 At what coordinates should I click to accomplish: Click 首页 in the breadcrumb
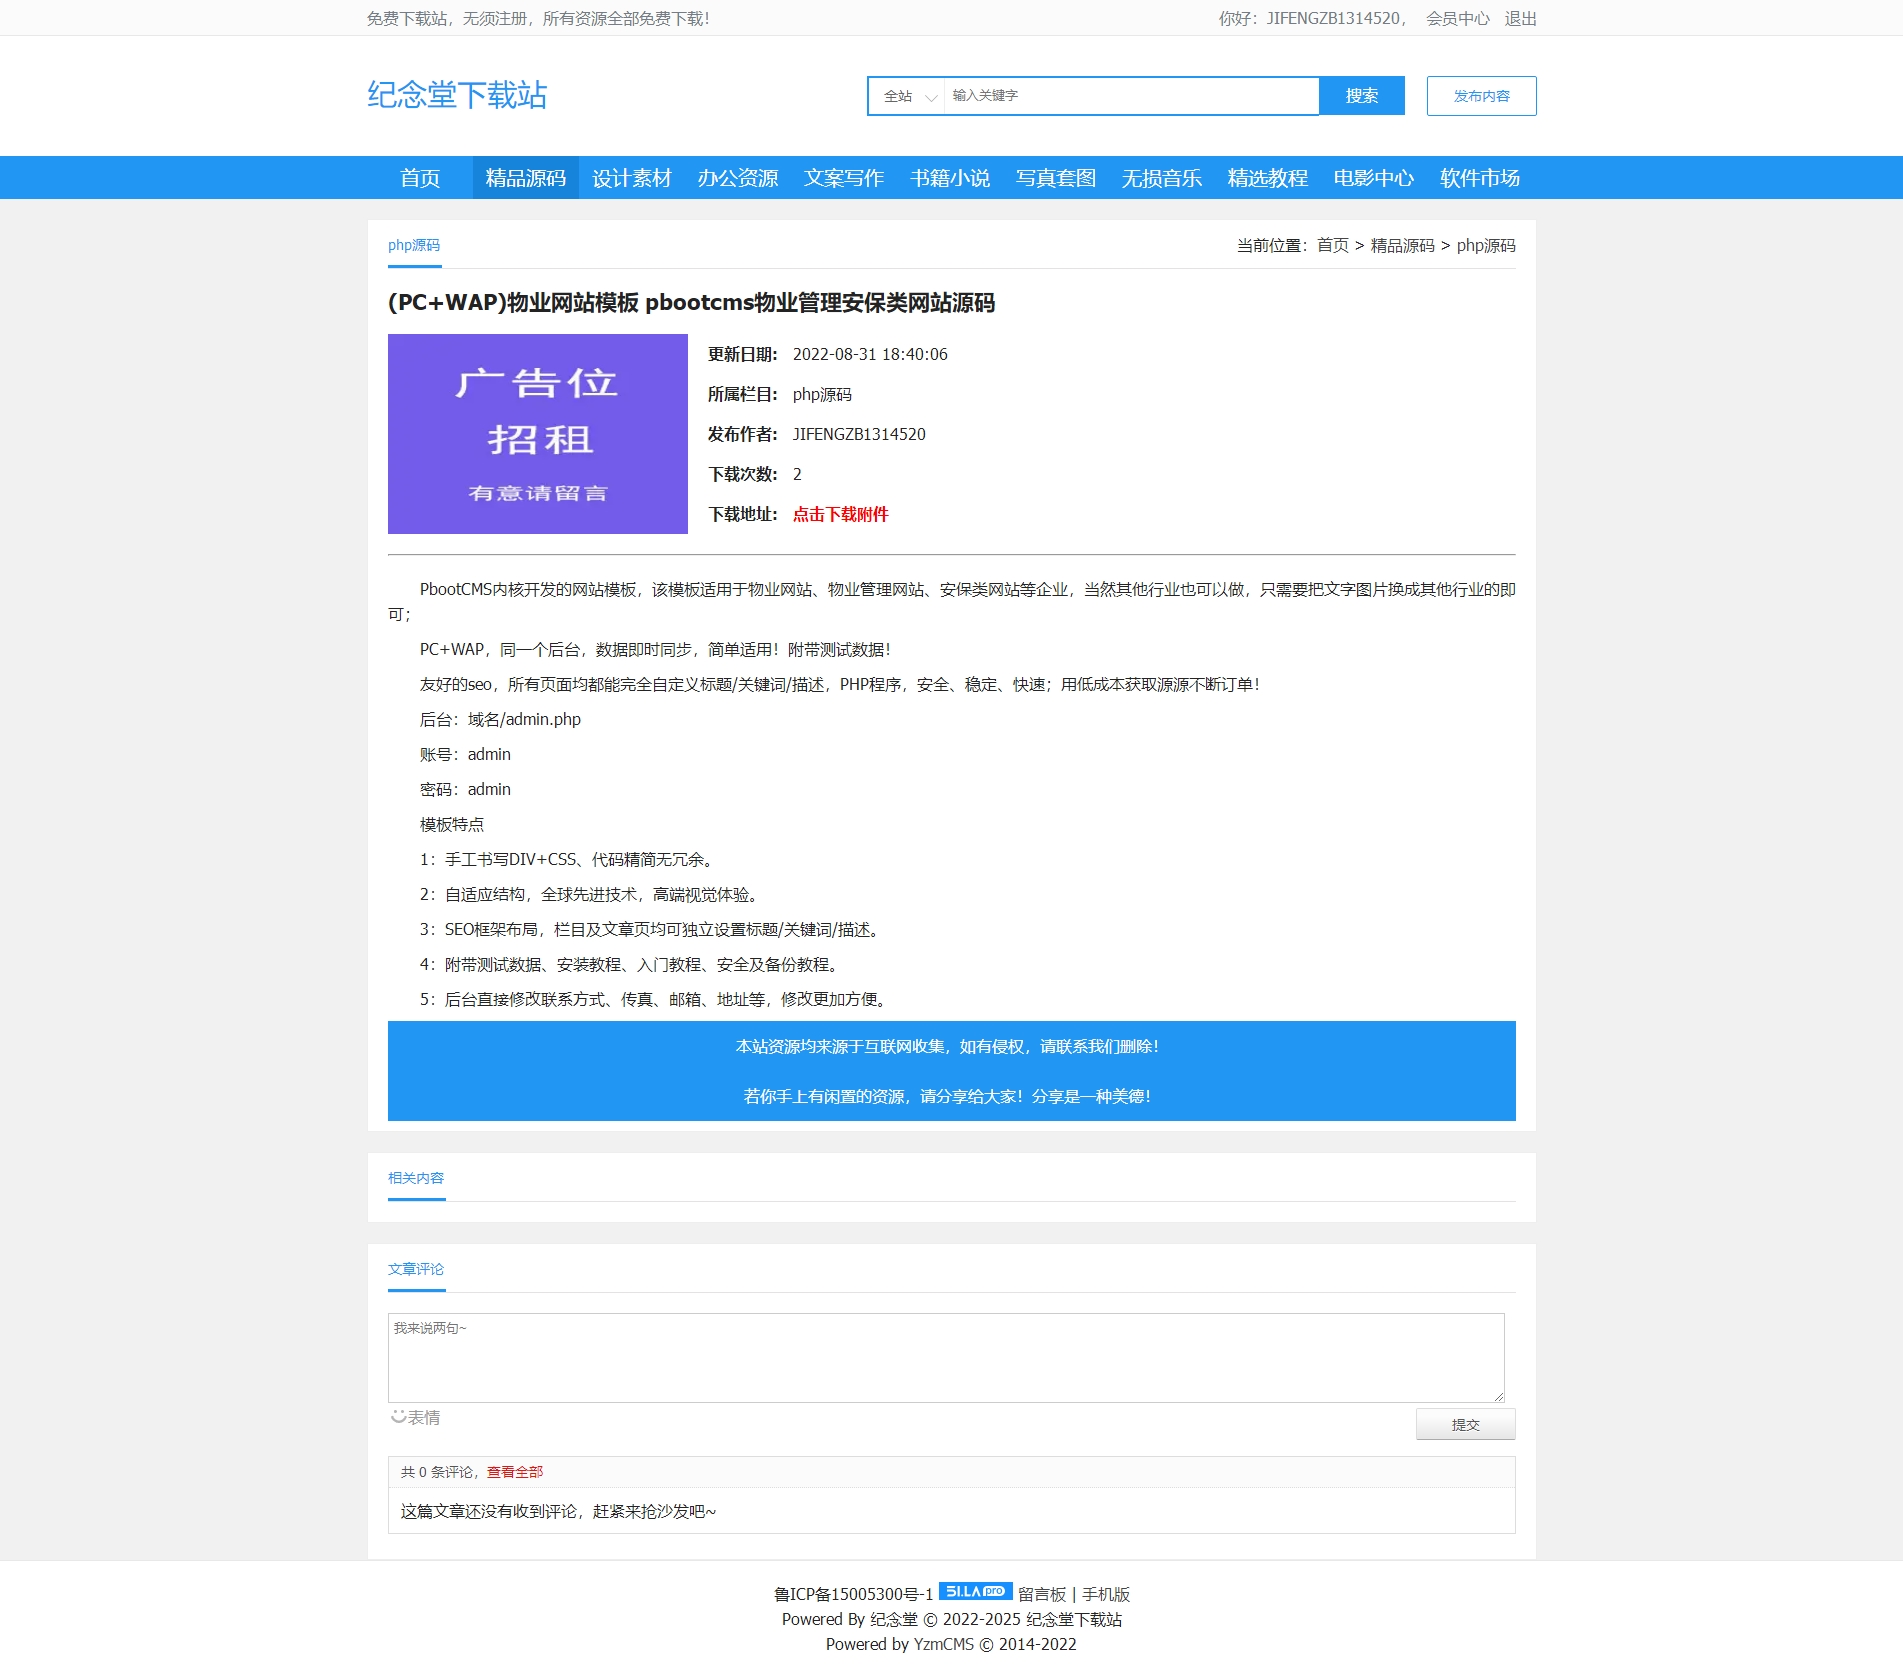pyautogui.click(x=1332, y=245)
